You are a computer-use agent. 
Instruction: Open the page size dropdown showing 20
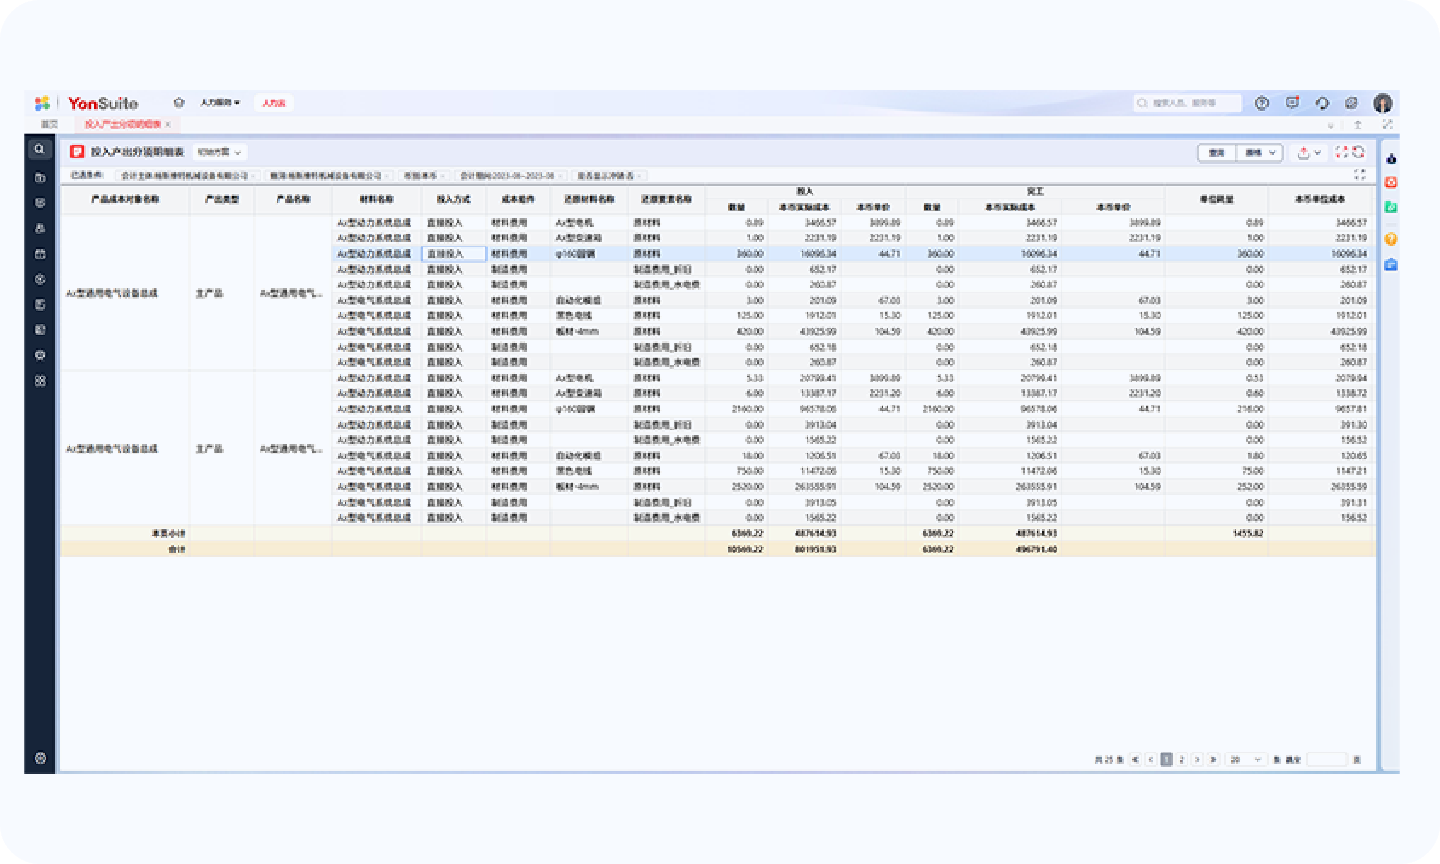pos(1246,760)
